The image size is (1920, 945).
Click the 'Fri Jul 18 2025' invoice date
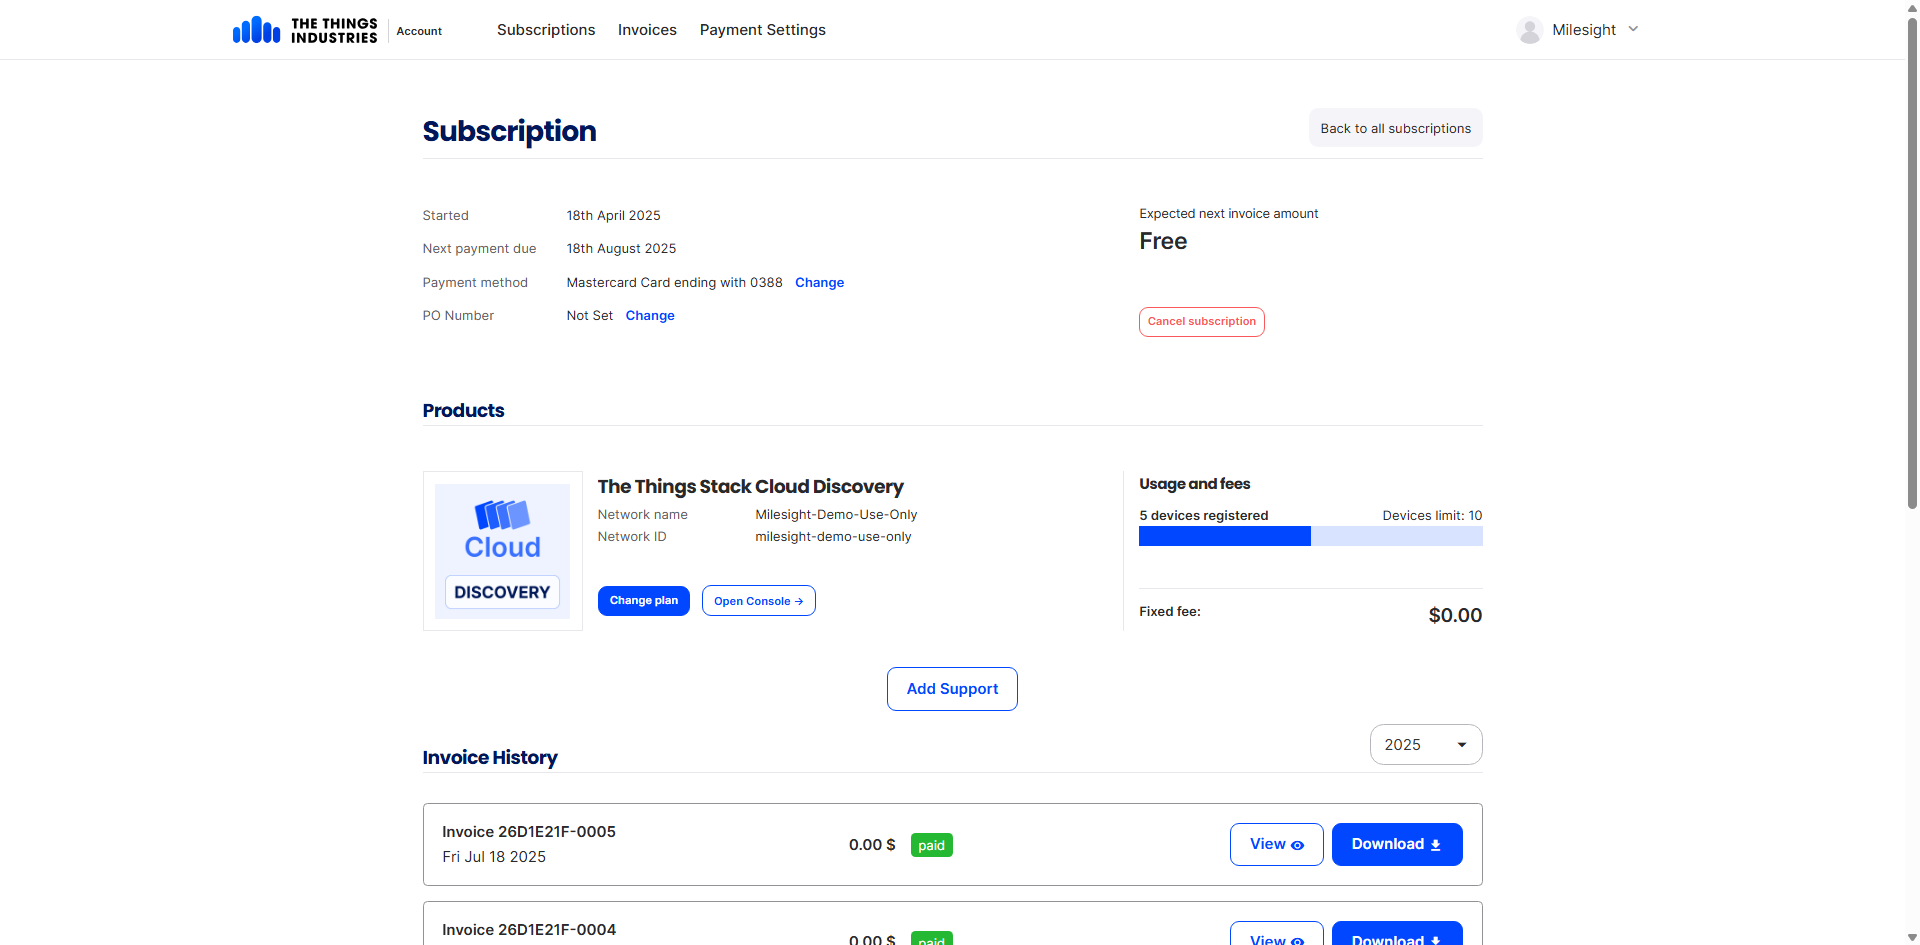[494, 857]
